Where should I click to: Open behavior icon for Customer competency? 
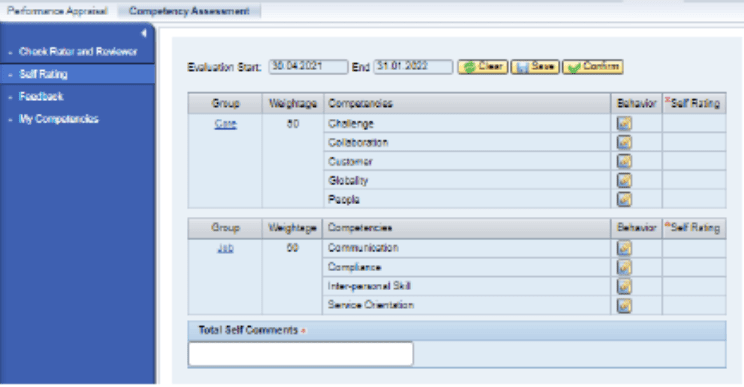pos(624,161)
